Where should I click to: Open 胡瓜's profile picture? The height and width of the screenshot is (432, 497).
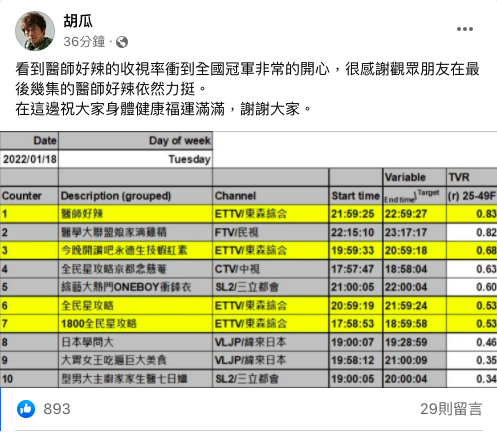tap(35, 31)
